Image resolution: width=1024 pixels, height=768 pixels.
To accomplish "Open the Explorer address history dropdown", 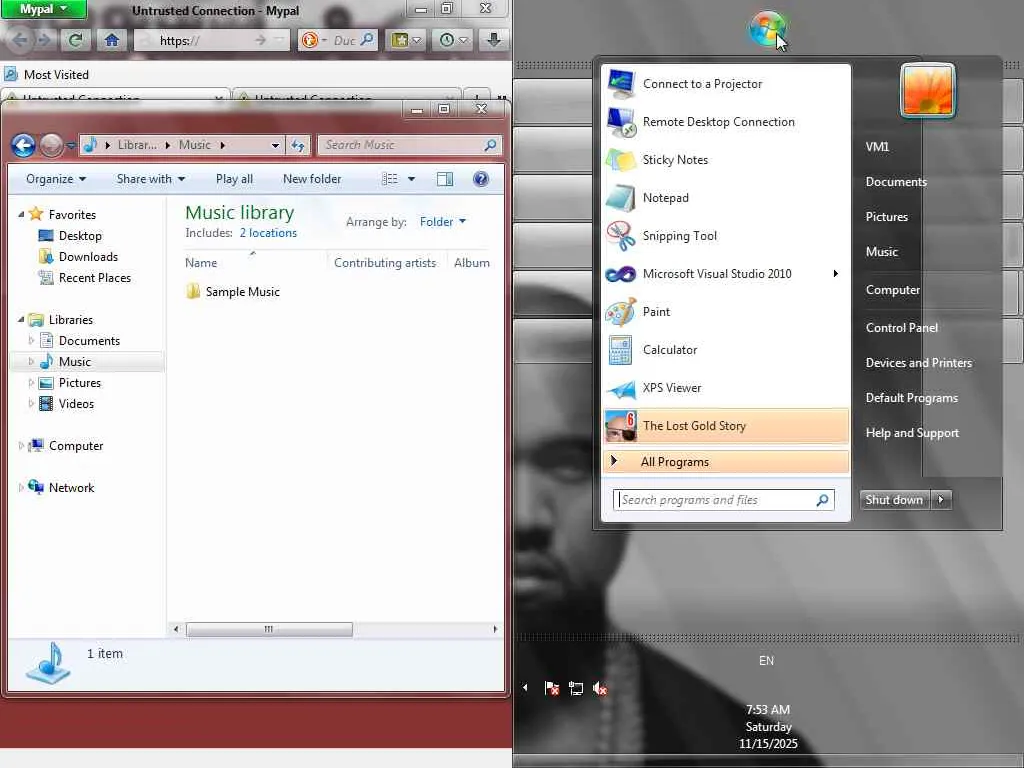I will point(275,145).
